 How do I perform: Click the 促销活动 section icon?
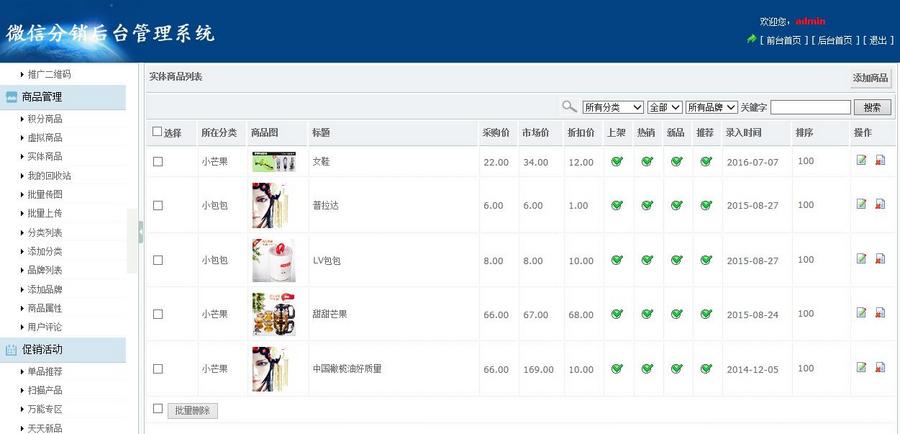click(x=11, y=350)
